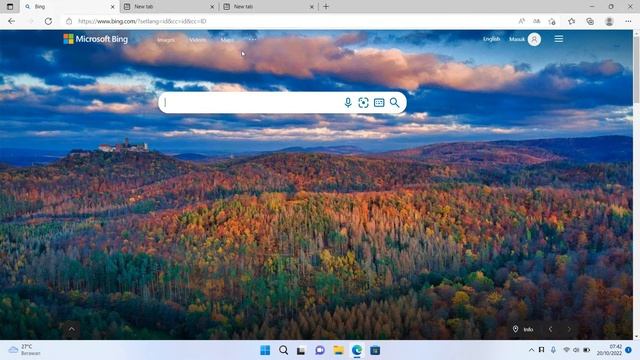This screenshot has height=360, width=640.
Task: Open a new browser tab with plus
Action: [326, 7]
